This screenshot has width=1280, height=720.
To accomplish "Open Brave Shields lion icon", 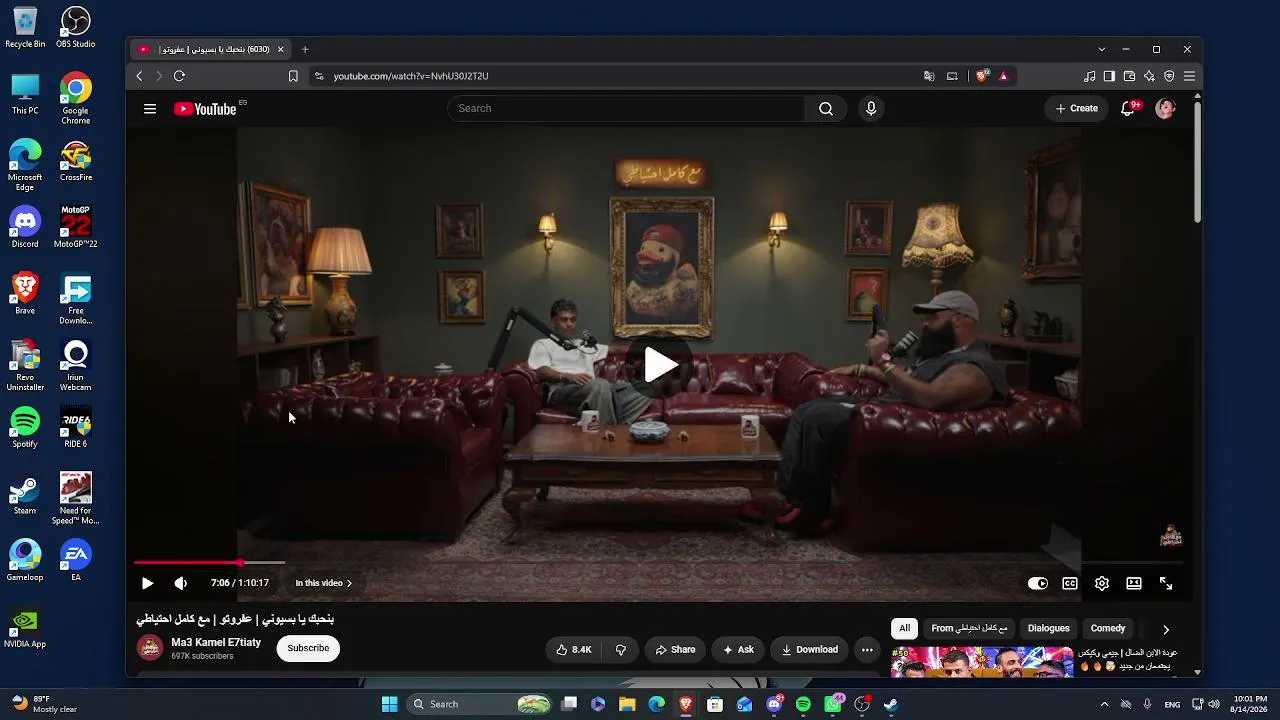I will (x=983, y=76).
